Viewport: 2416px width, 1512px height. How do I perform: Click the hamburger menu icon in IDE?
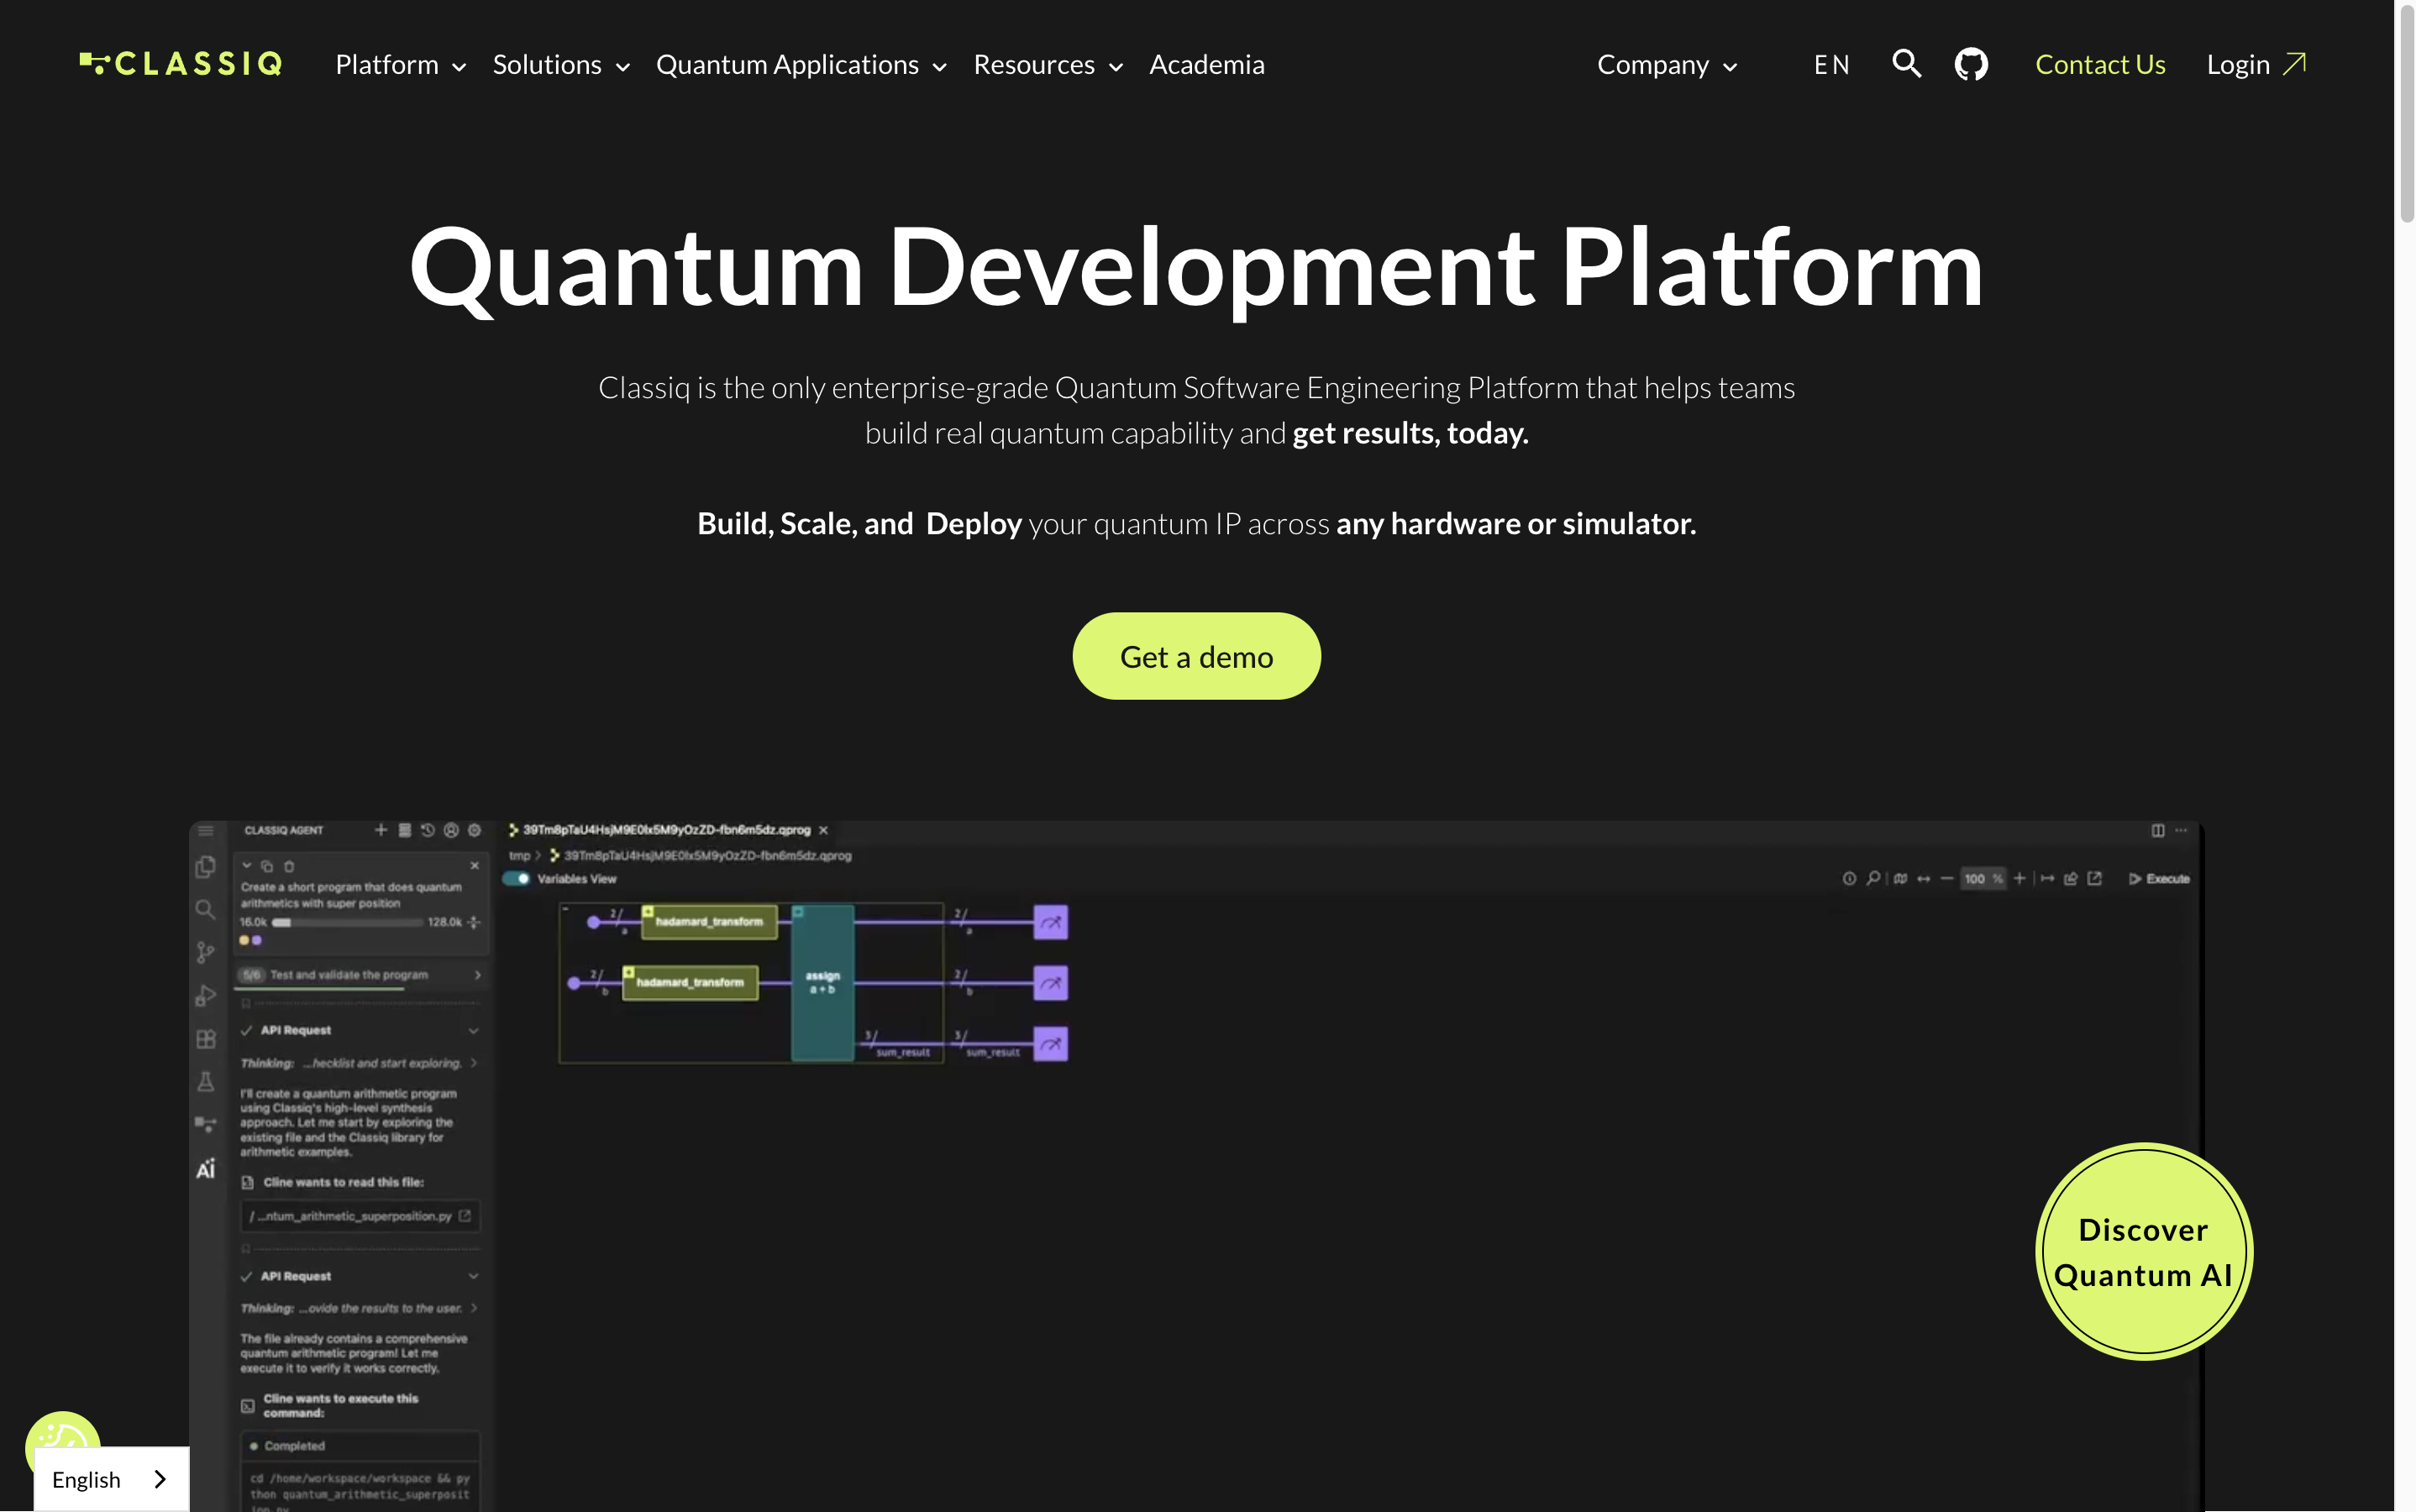click(206, 831)
